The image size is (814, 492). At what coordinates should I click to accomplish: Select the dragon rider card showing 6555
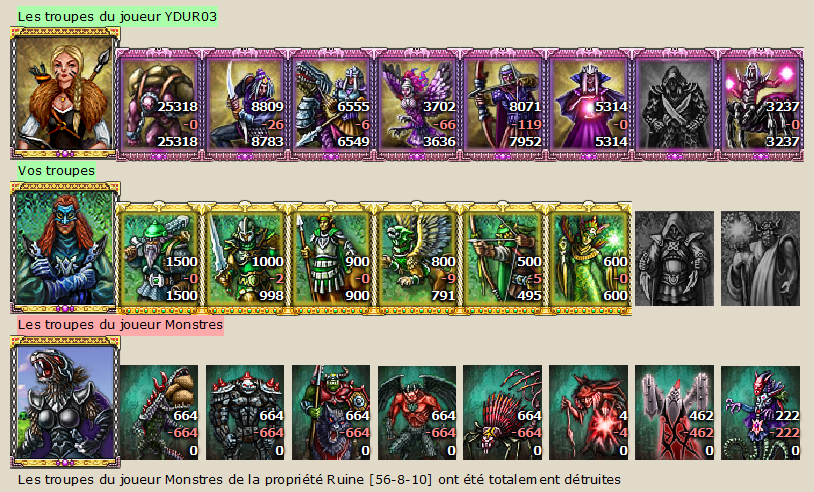click(x=331, y=104)
